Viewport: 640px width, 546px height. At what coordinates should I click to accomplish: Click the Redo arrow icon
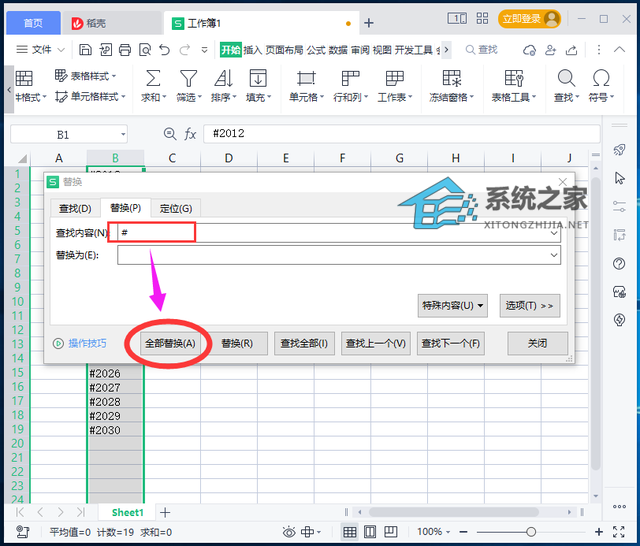coord(185,50)
